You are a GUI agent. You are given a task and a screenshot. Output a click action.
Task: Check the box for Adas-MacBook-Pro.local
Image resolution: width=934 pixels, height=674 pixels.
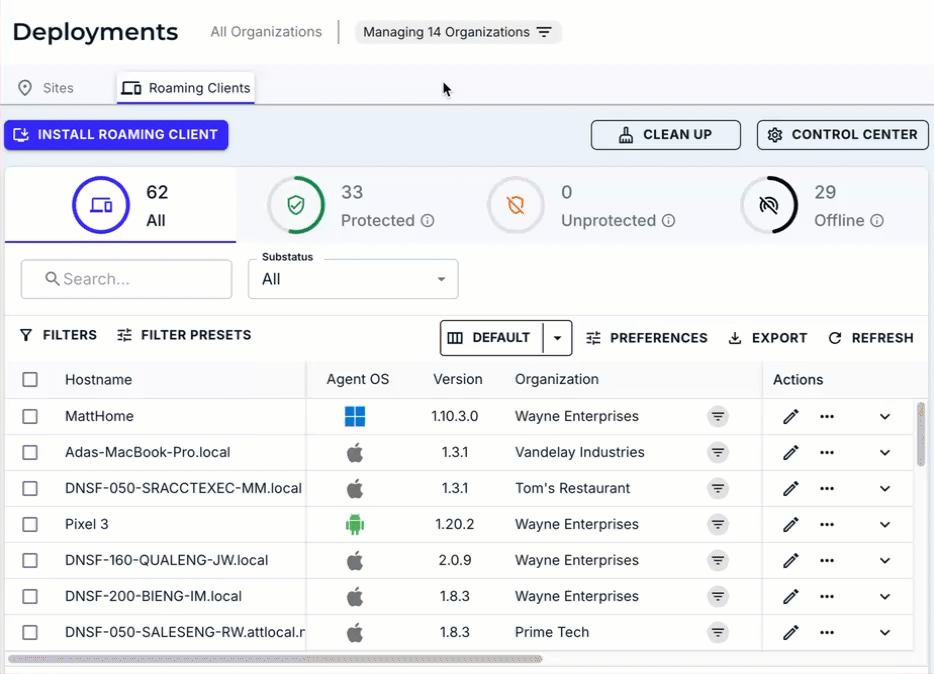(x=30, y=453)
